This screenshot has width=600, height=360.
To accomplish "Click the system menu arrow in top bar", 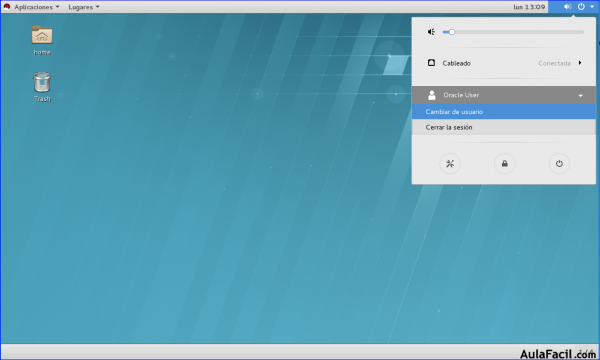I will [x=592, y=7].
